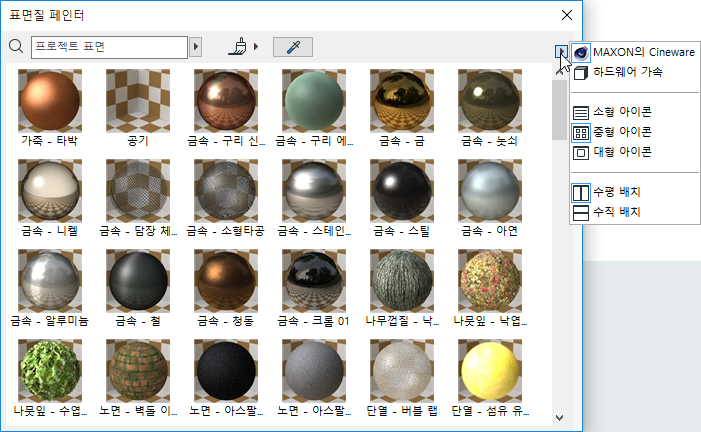Close the 표면질 페인터 dialog

[567, 15]
